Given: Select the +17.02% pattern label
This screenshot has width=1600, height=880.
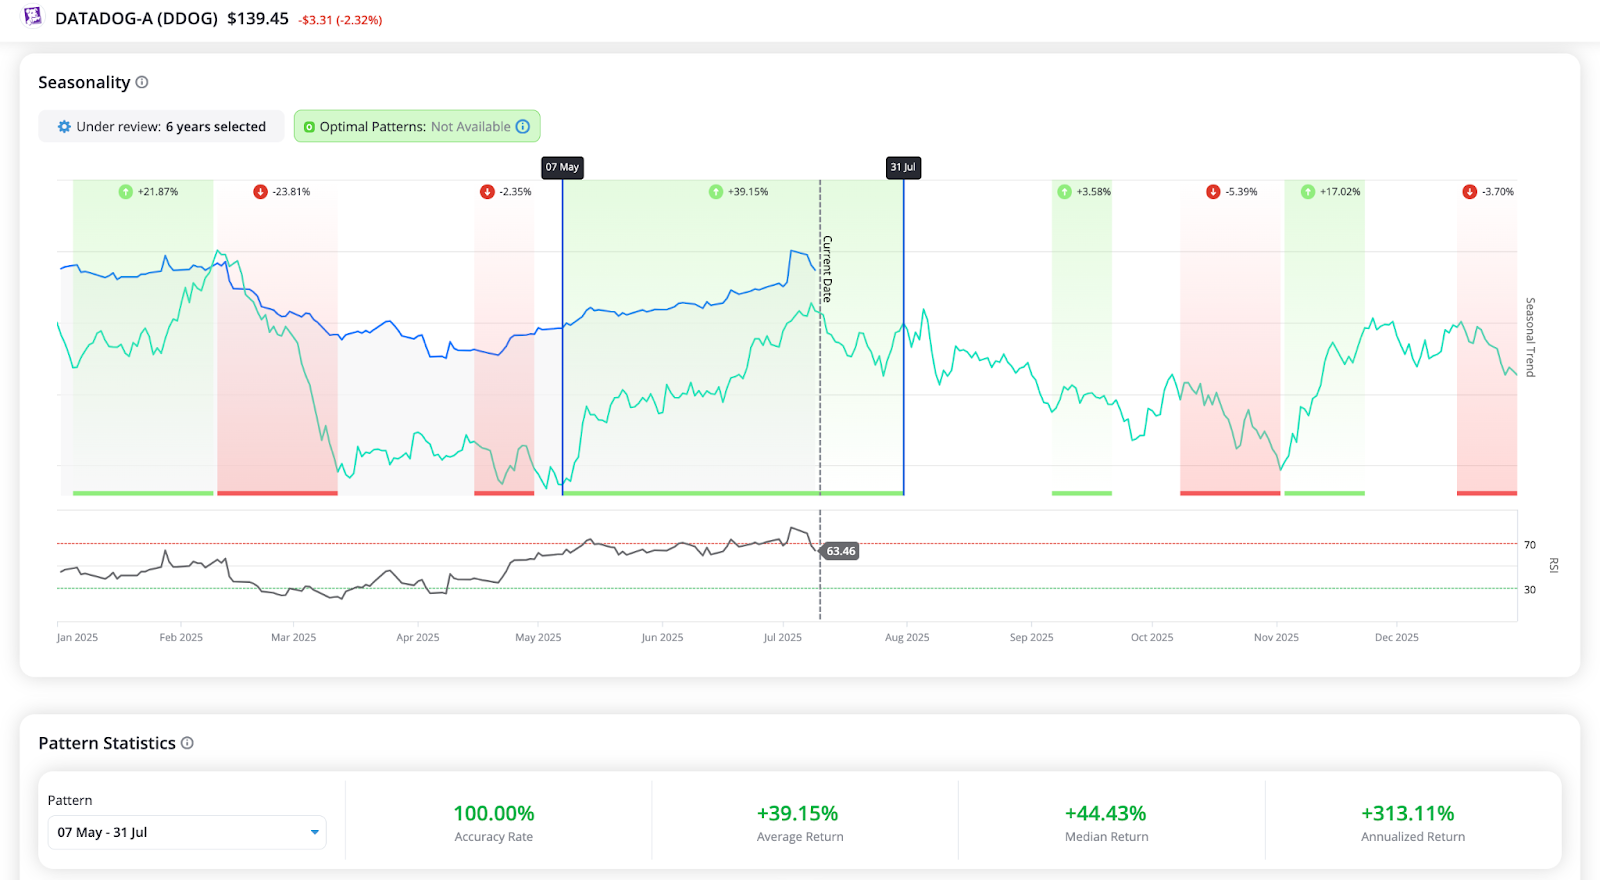Looking at the screenshot, I should click(x=1340, y=192).
